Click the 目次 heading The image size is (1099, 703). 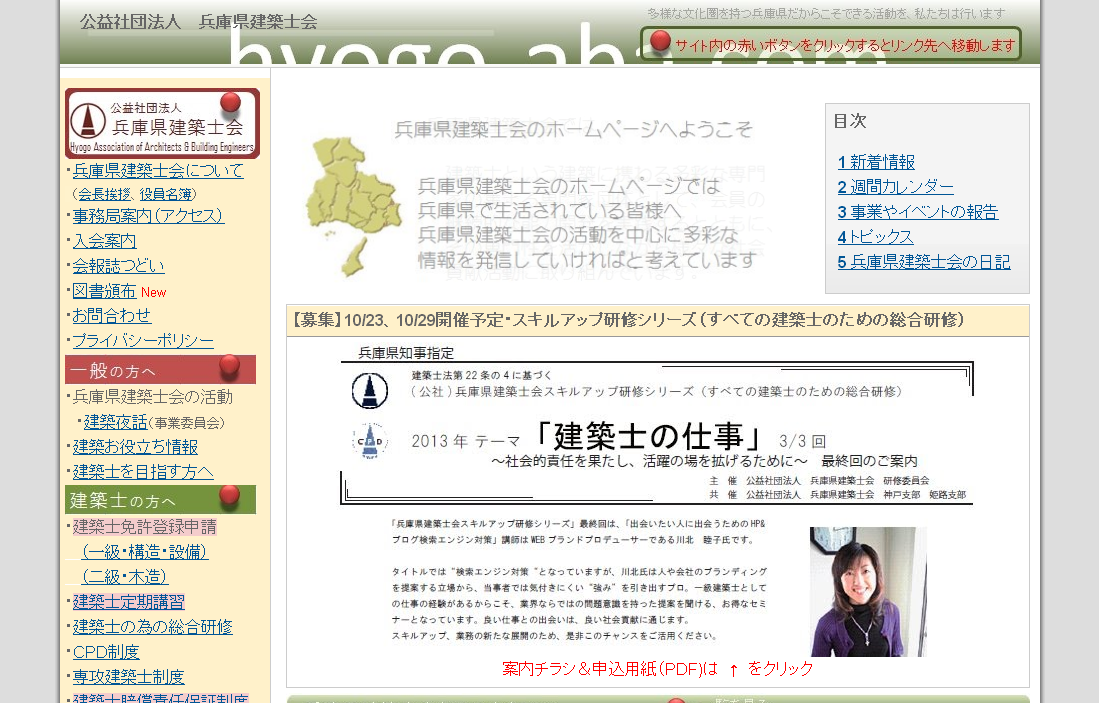(850, 121)
